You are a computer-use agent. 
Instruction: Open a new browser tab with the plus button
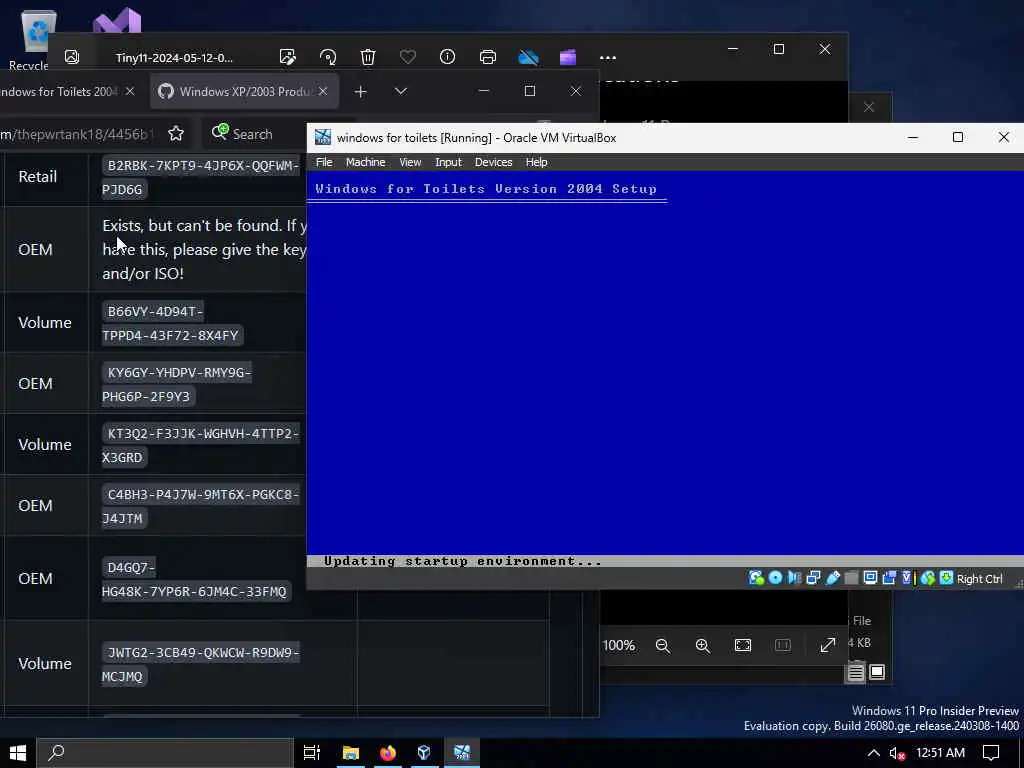[360, 92]
